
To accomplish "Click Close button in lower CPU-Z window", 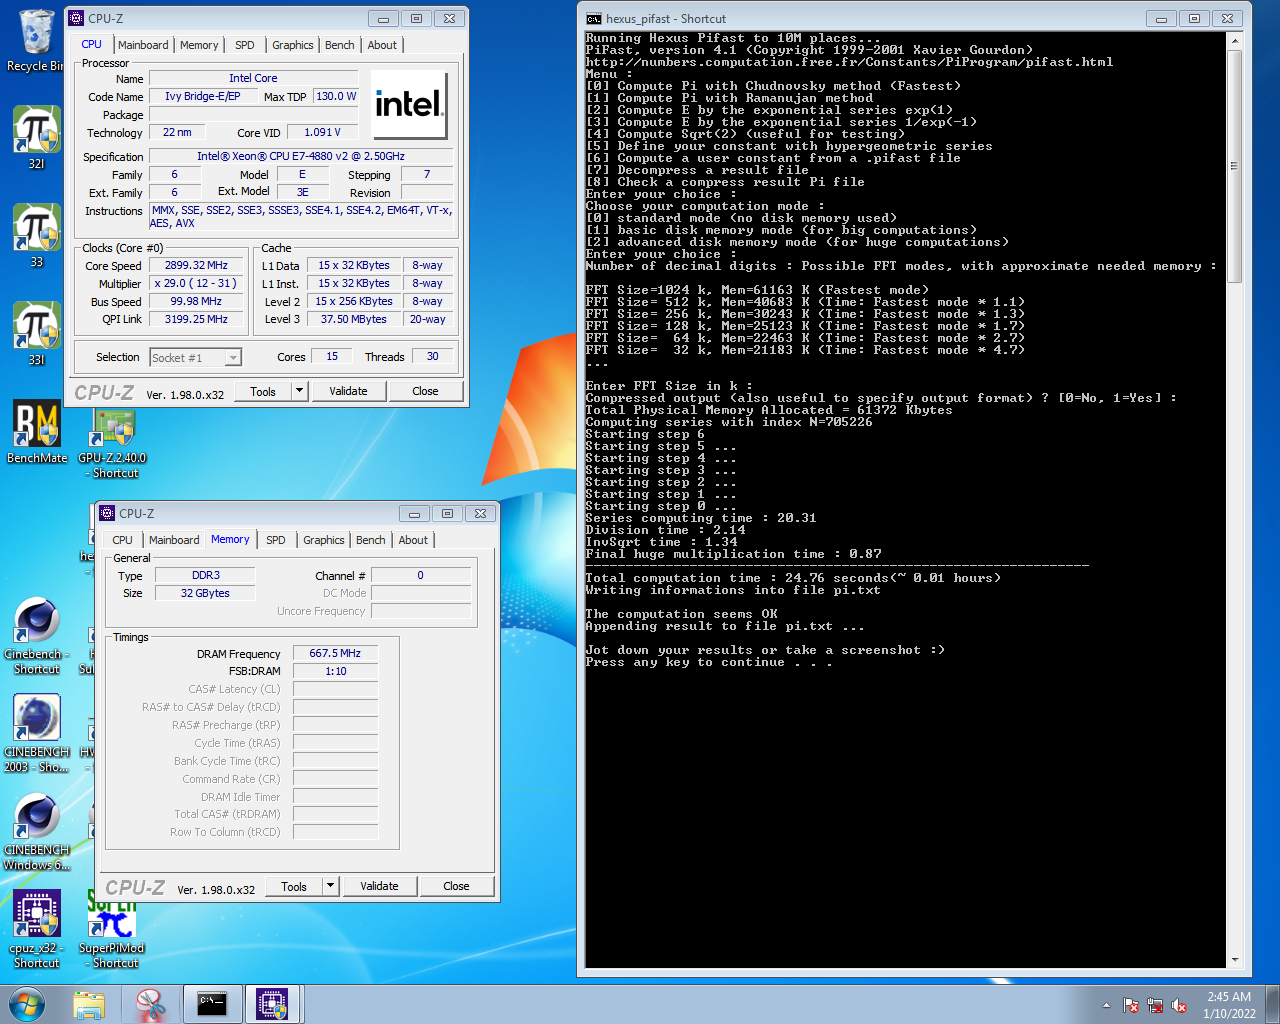I will (456, 886).
